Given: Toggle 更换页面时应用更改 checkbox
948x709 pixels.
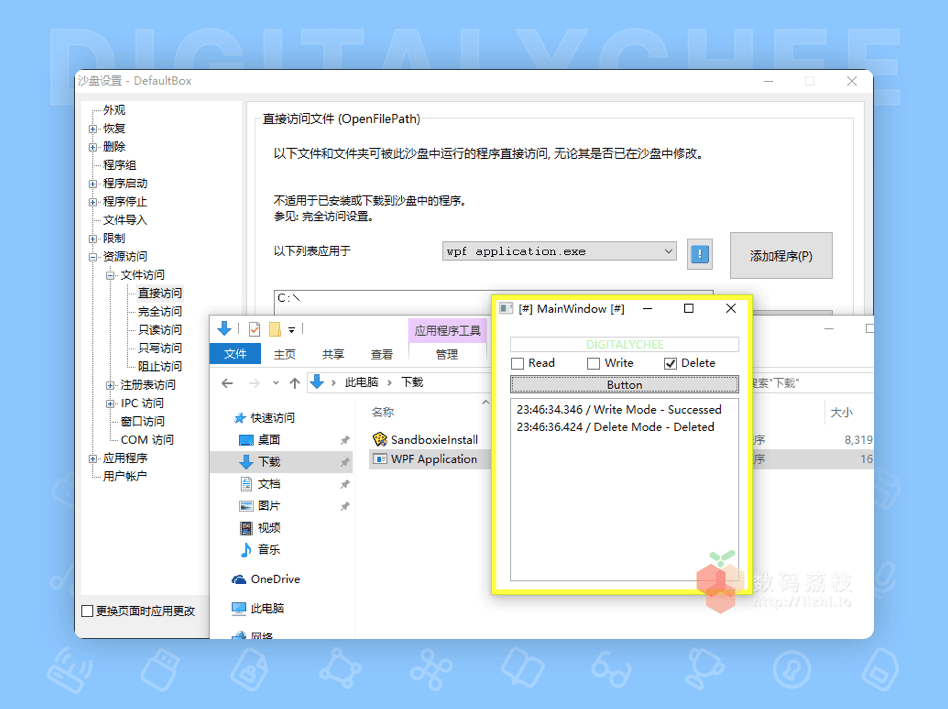Looking at the screenshot, I should (87, 611).
